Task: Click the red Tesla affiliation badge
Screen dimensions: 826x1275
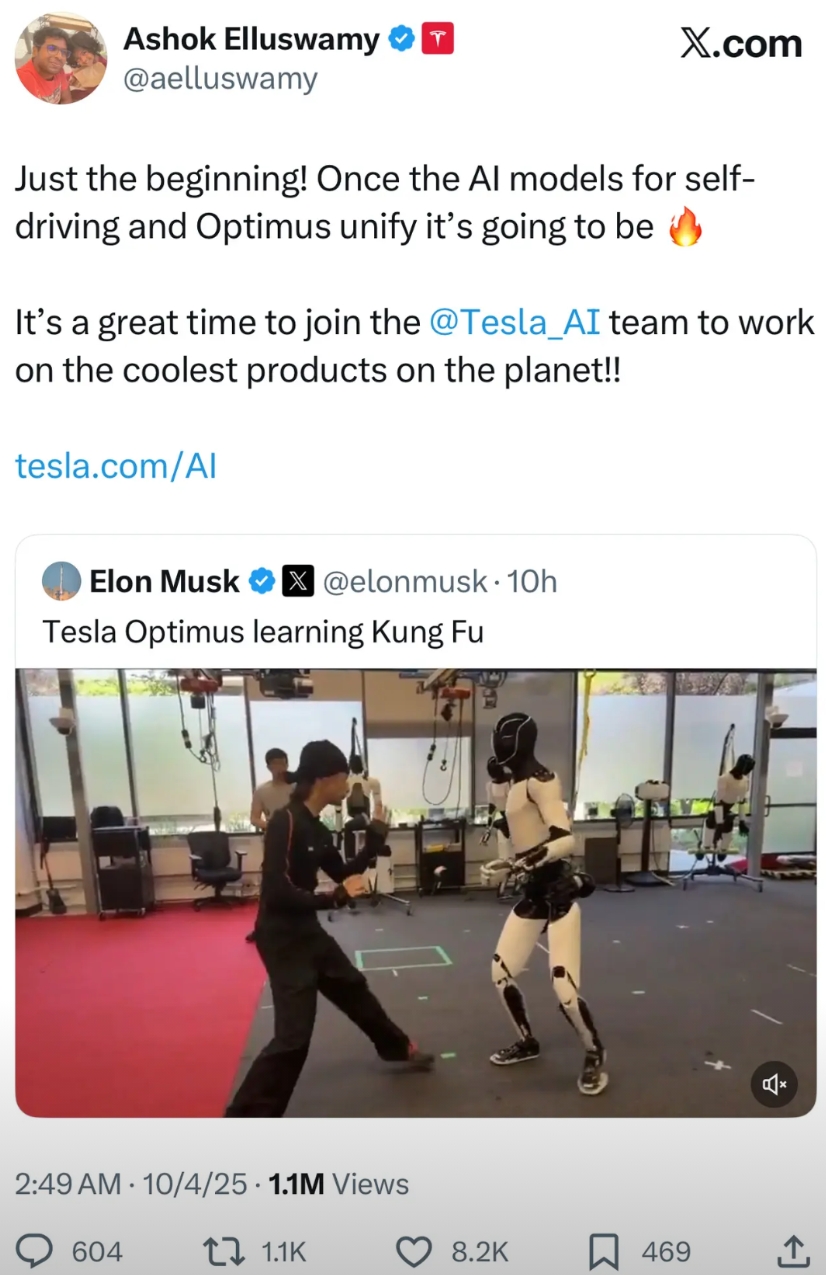Action: [438, 40]
